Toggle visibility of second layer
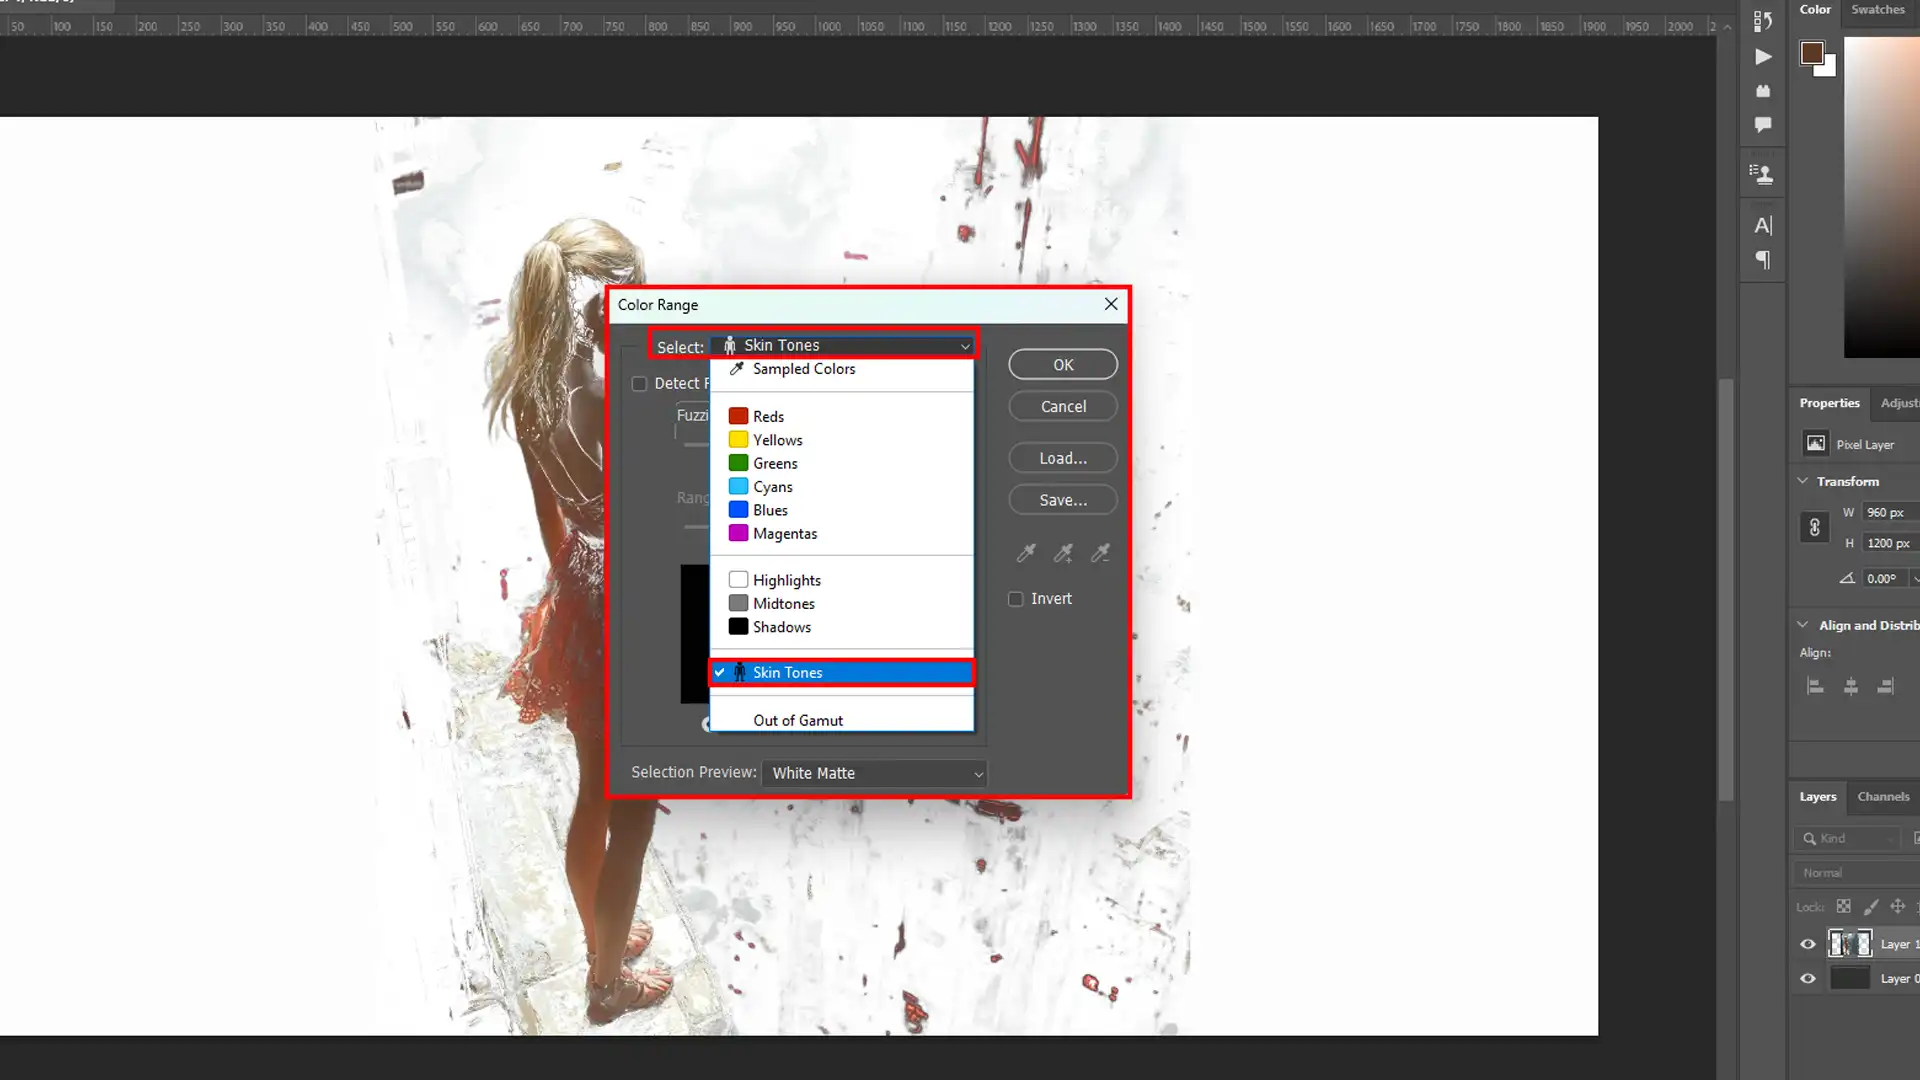The height and width of the screenshot is (1080, 1920). pos(1808,978)
